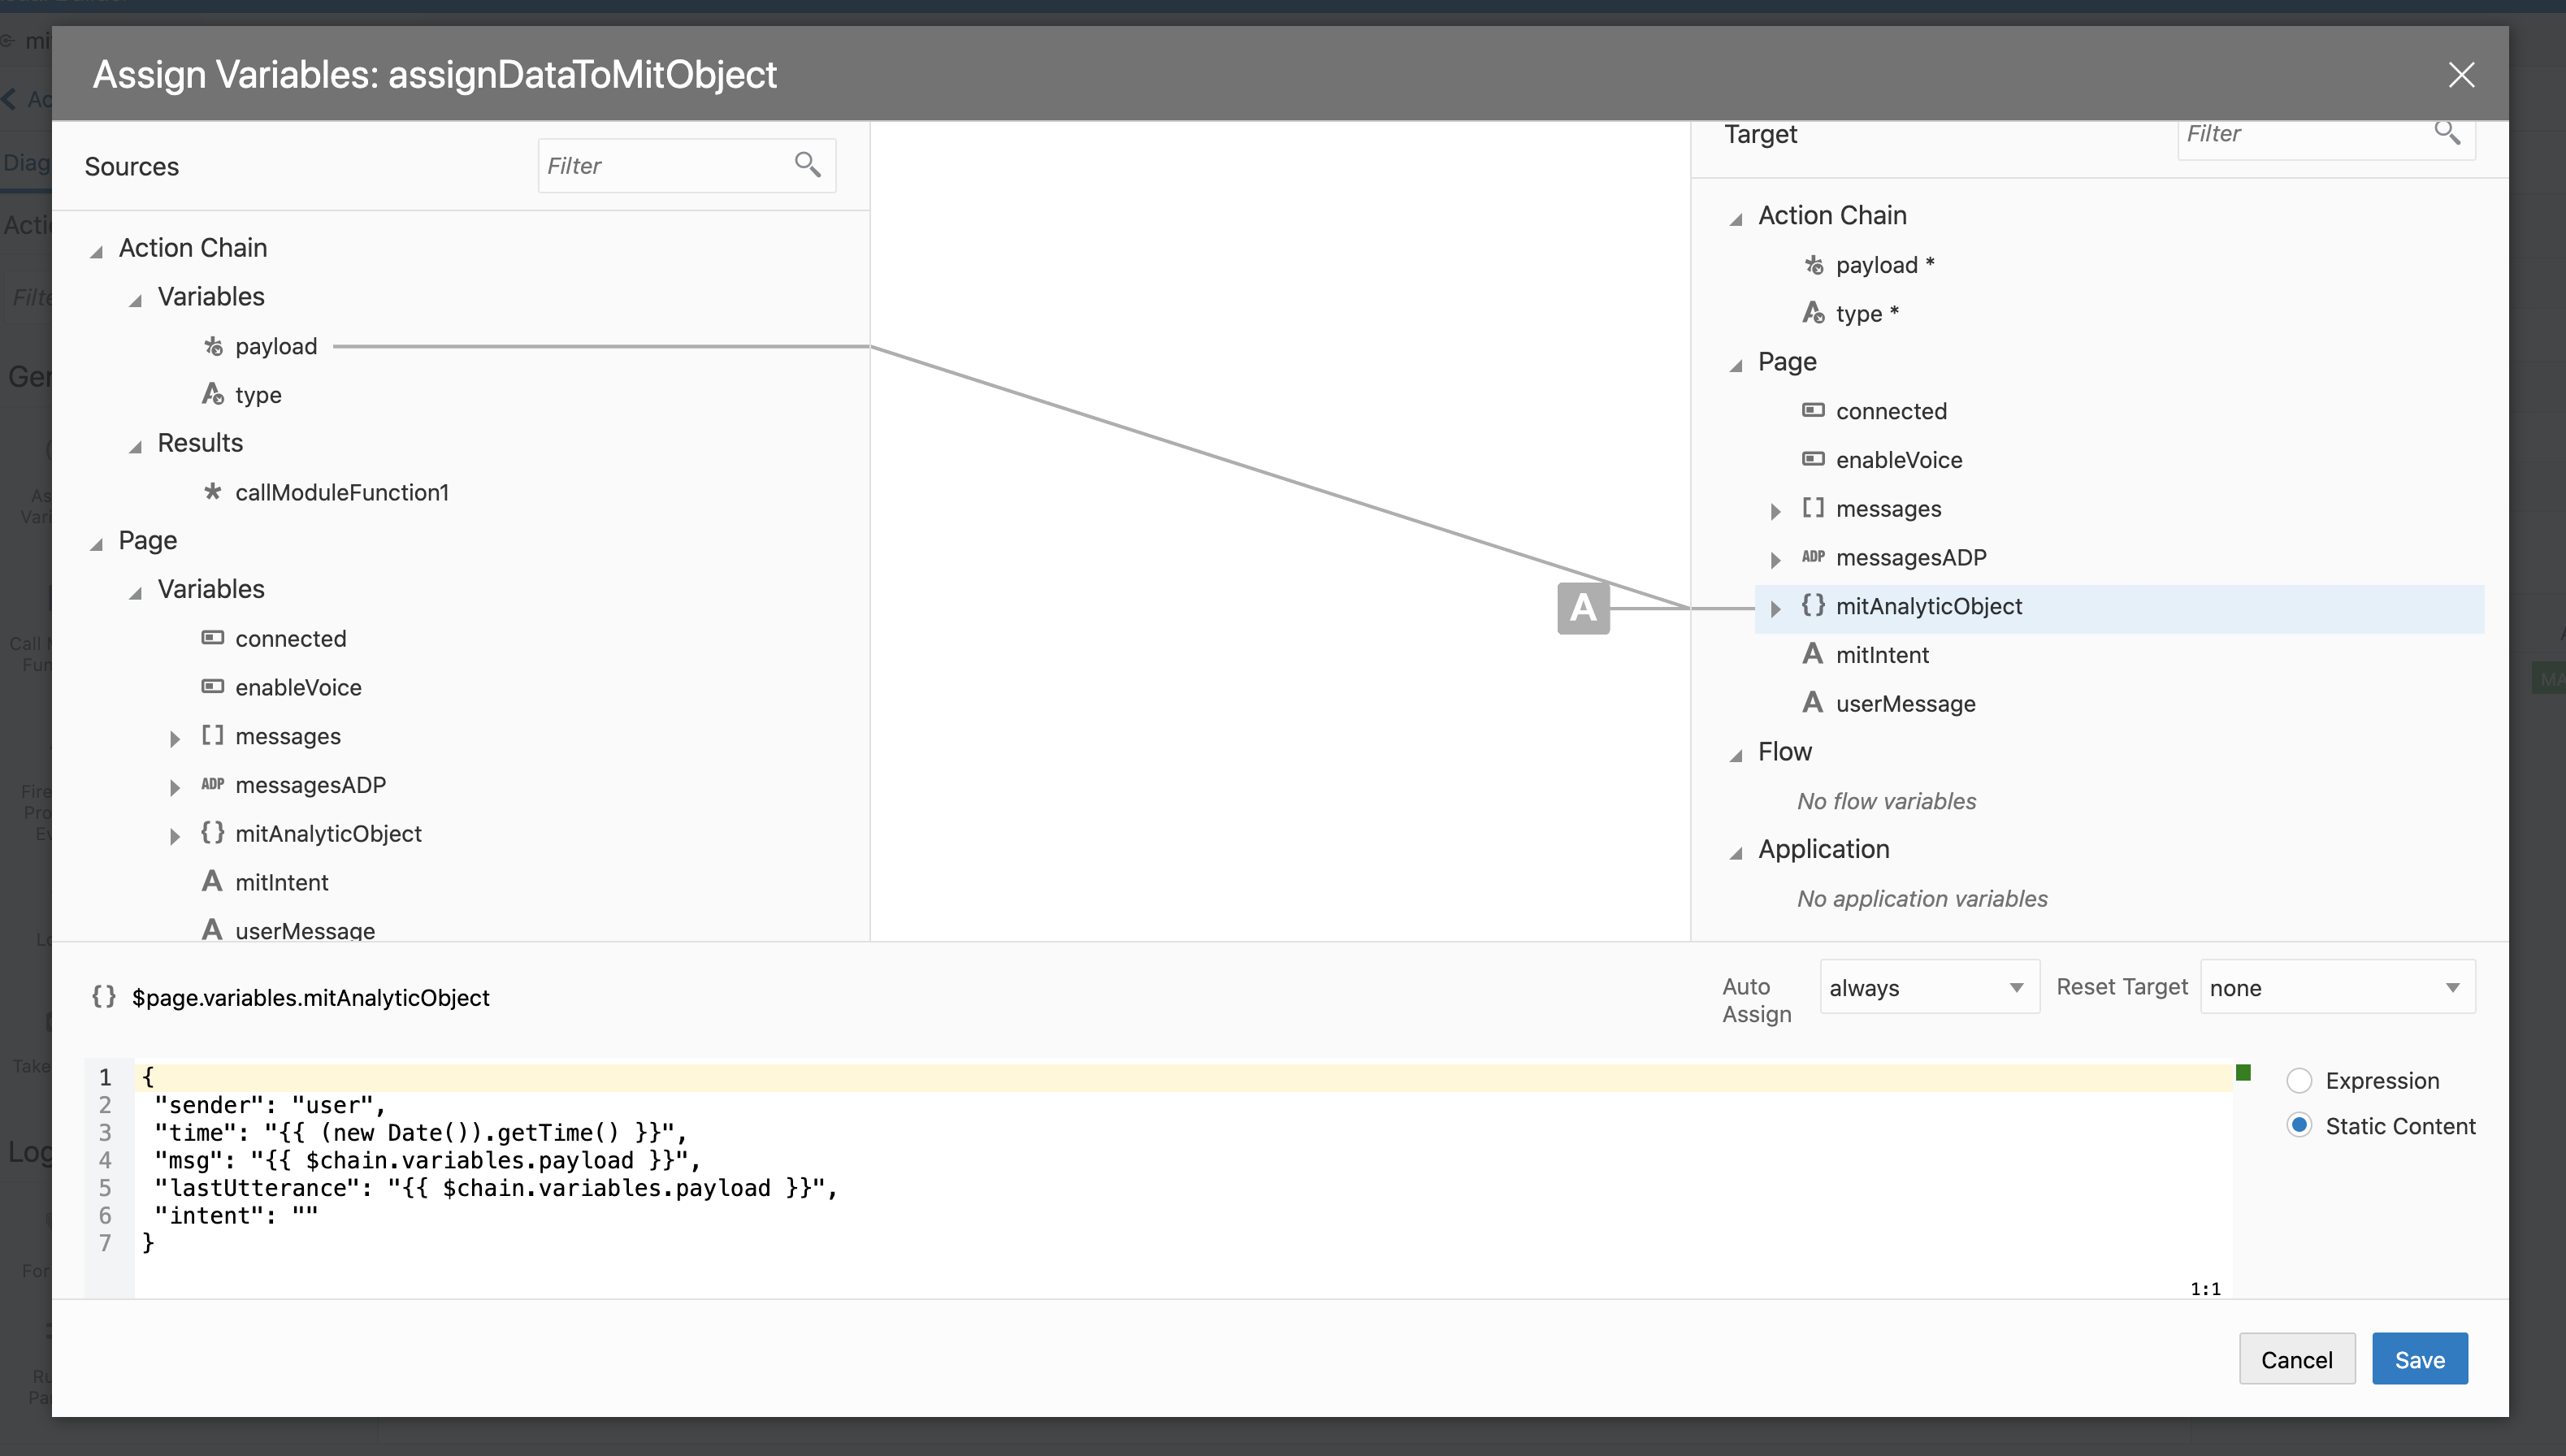Click the Target filter magnifier icon
2566x1456 pixels.
tap(2446, 132)
